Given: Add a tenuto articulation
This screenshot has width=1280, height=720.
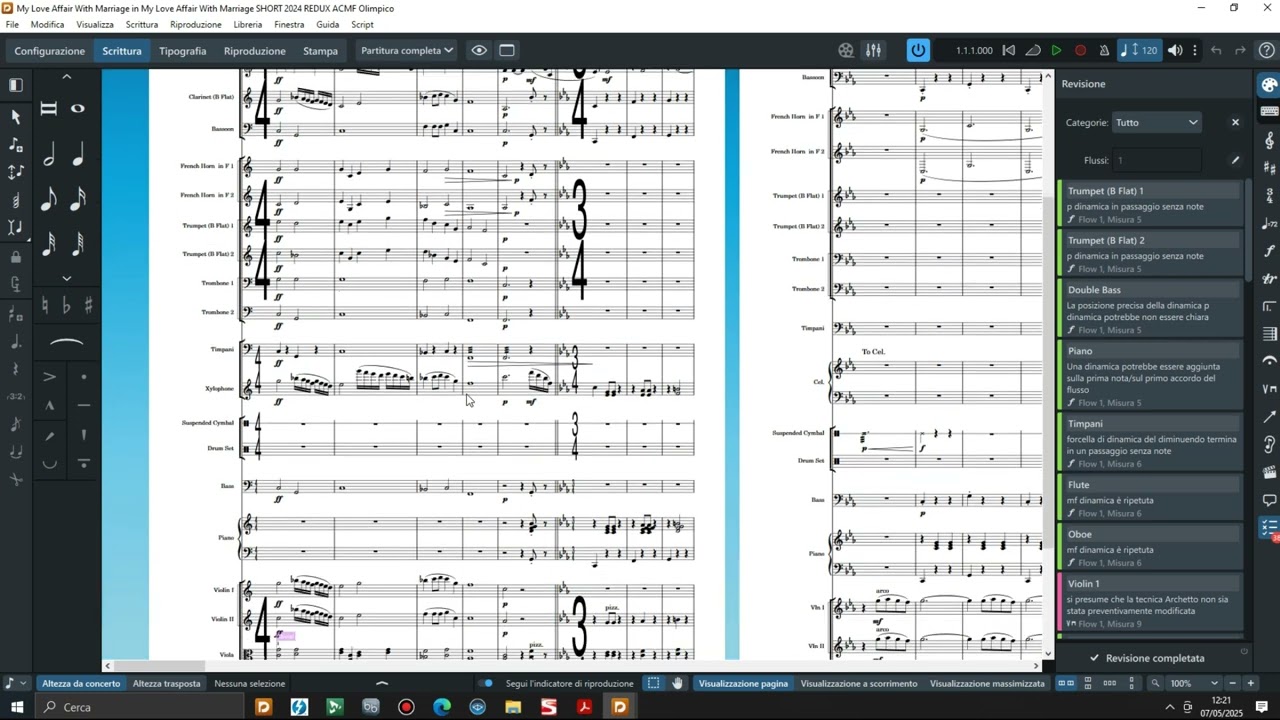Looking at the screenshot, I should pyautogui.click(x=83, y=405).
